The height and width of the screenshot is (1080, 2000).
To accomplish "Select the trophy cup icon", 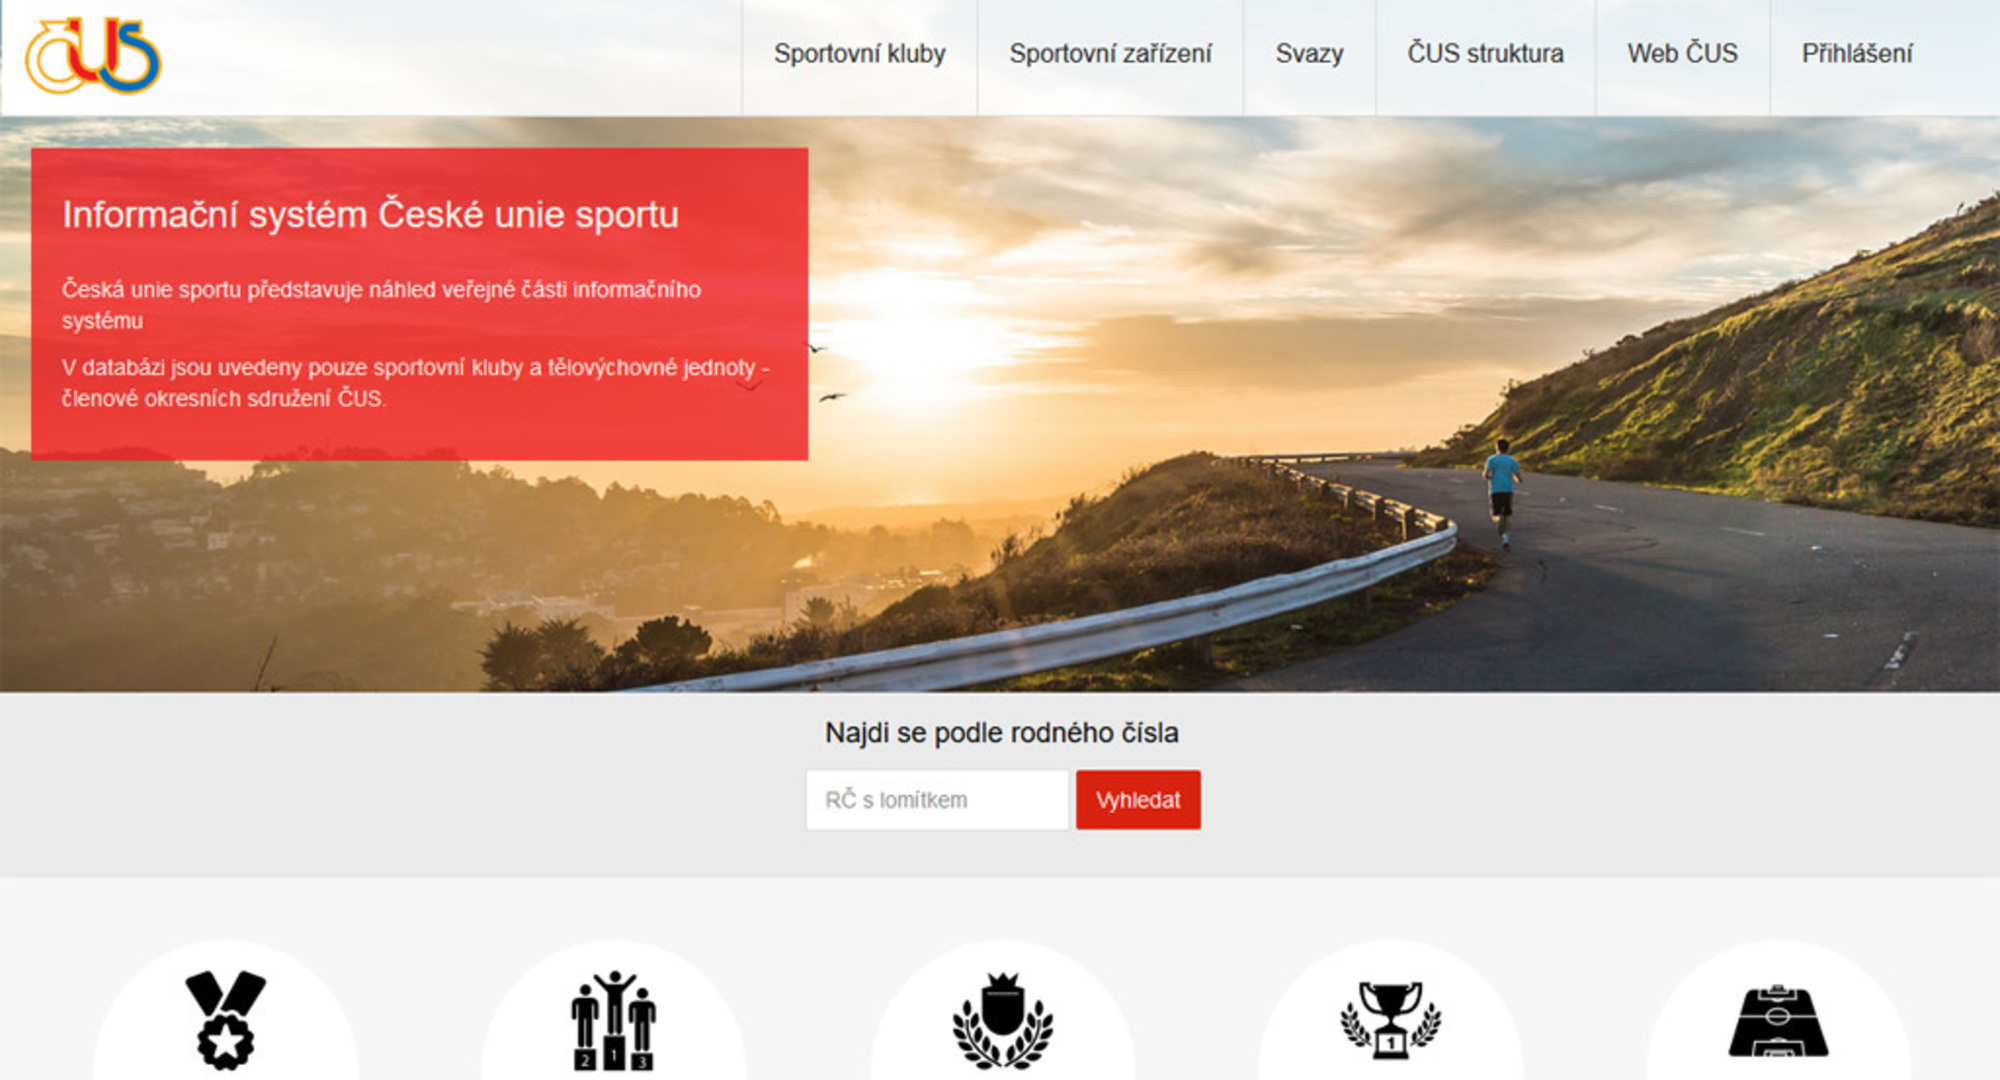I will (x=1390, y=1019).
